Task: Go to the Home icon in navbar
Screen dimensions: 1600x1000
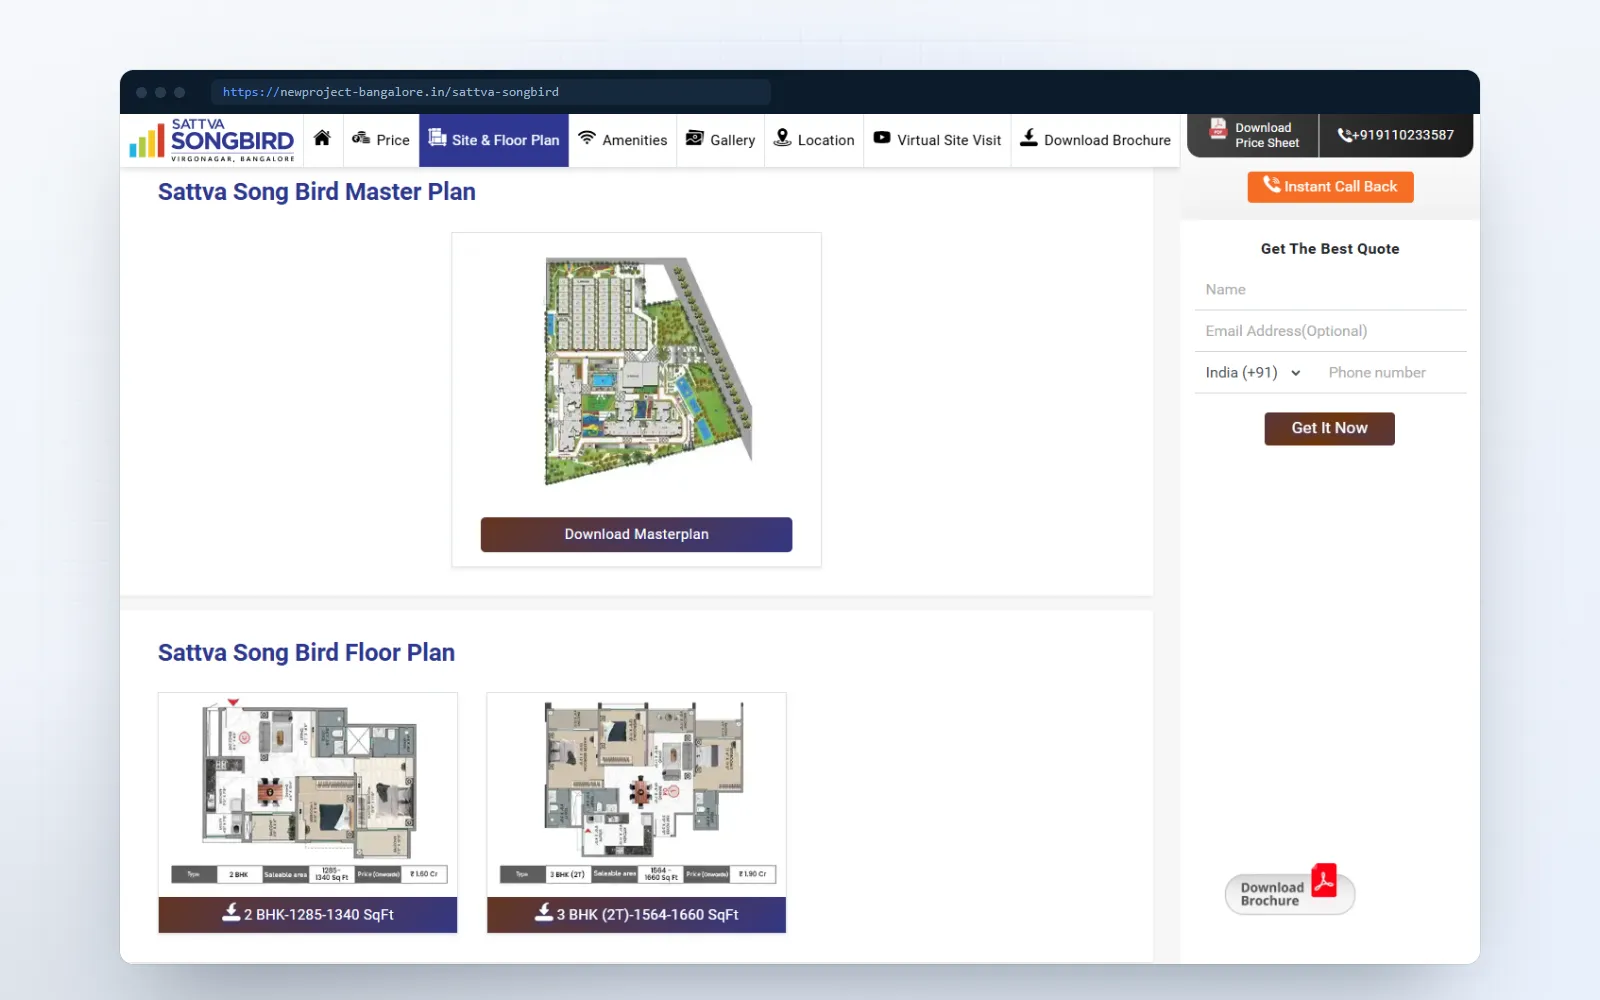Action: (322, 139)
